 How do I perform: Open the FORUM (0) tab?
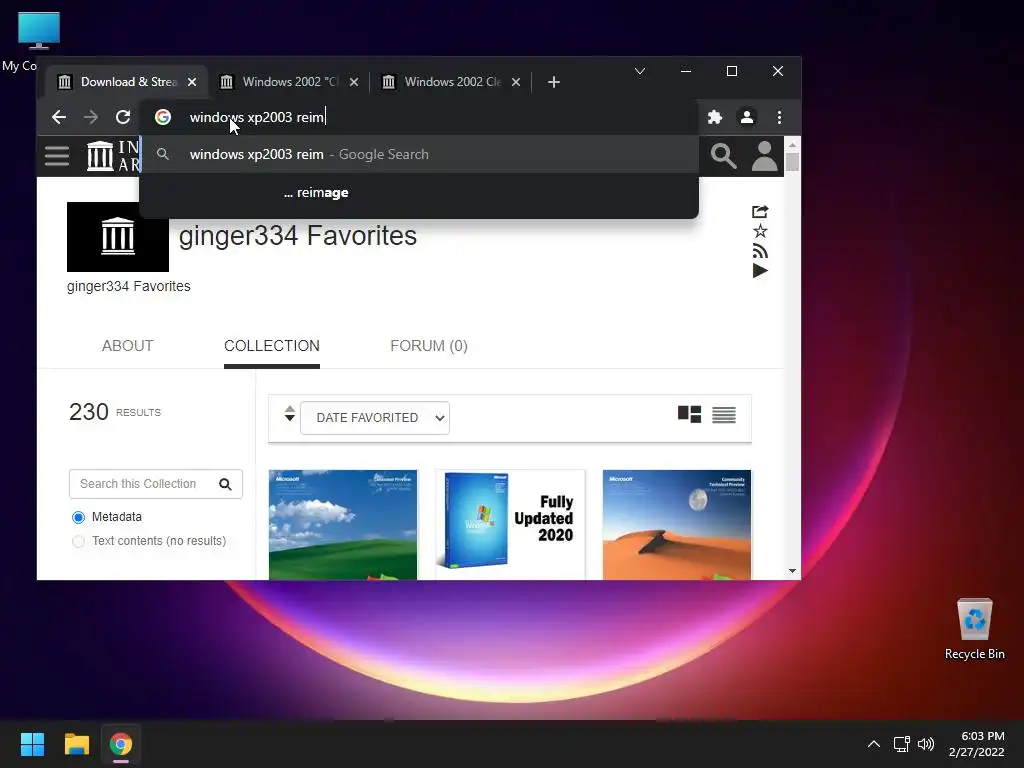pyautogui.click(x=429, y=345)
